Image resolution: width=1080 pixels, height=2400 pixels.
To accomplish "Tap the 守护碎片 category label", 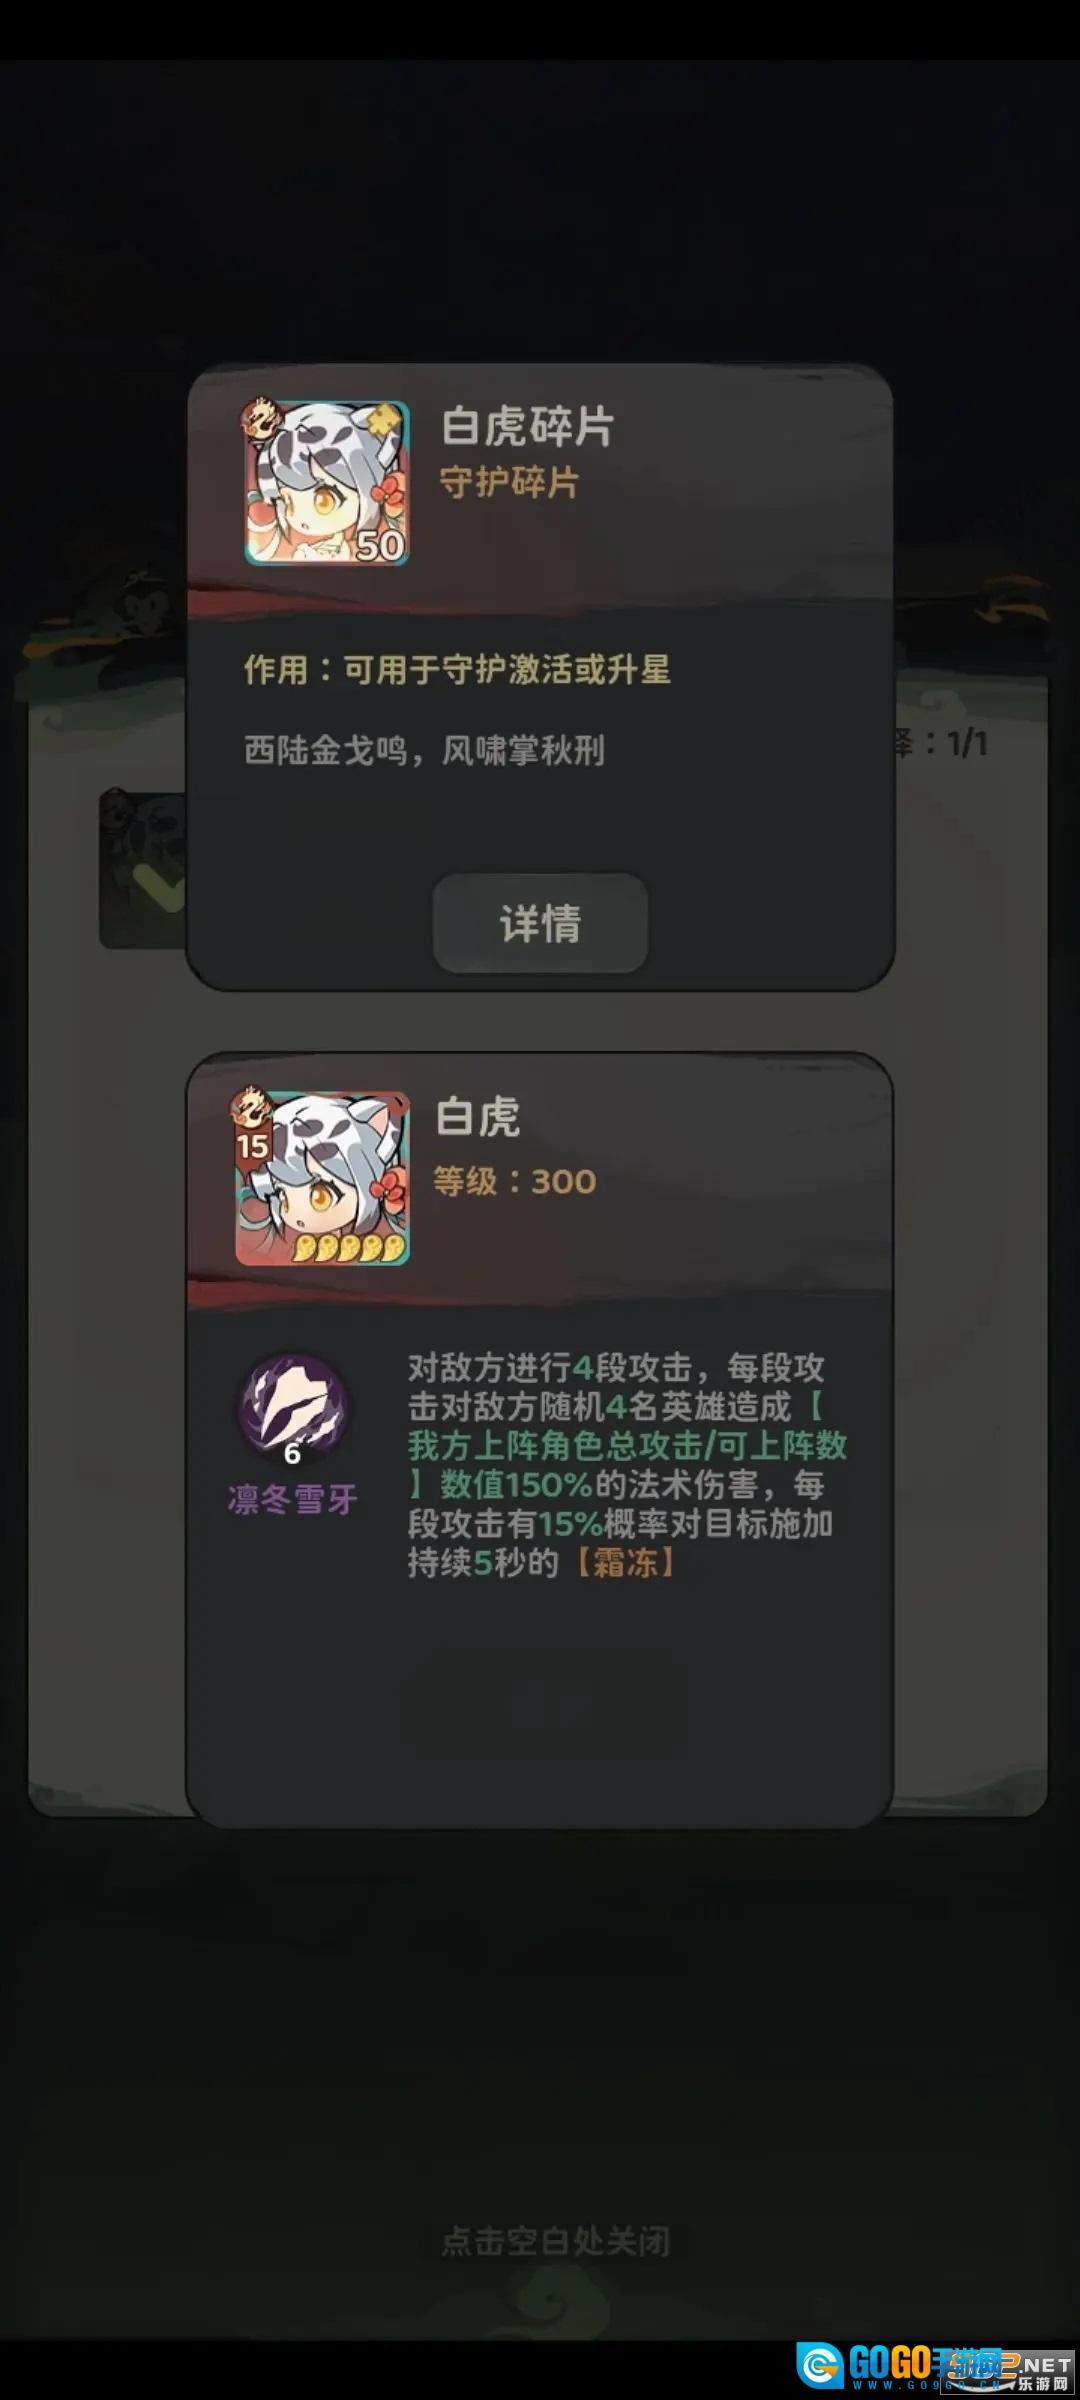I will [510, 483].
